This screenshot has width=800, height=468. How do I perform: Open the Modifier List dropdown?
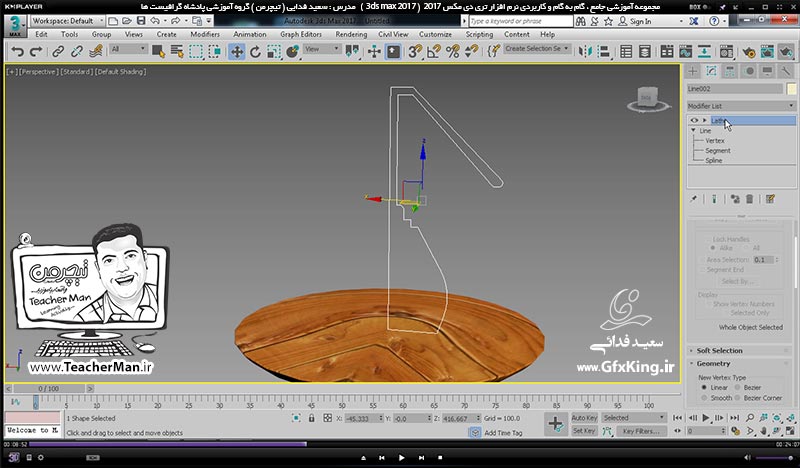pyautogui.click(x=741, y=106)
